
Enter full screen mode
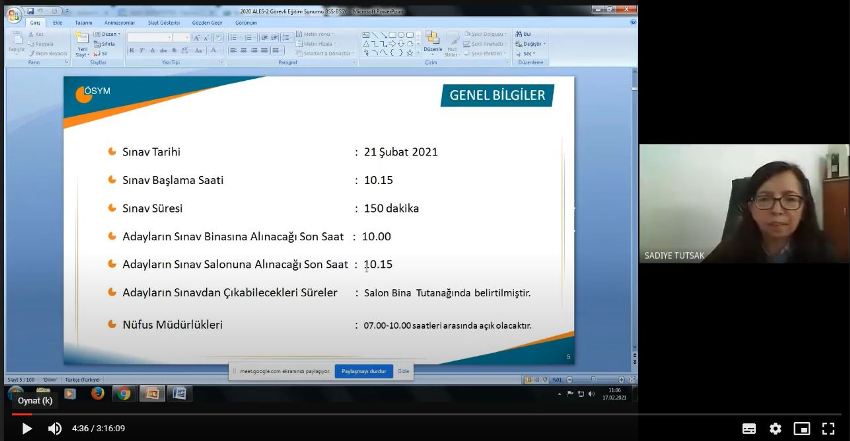coord(828,428)
